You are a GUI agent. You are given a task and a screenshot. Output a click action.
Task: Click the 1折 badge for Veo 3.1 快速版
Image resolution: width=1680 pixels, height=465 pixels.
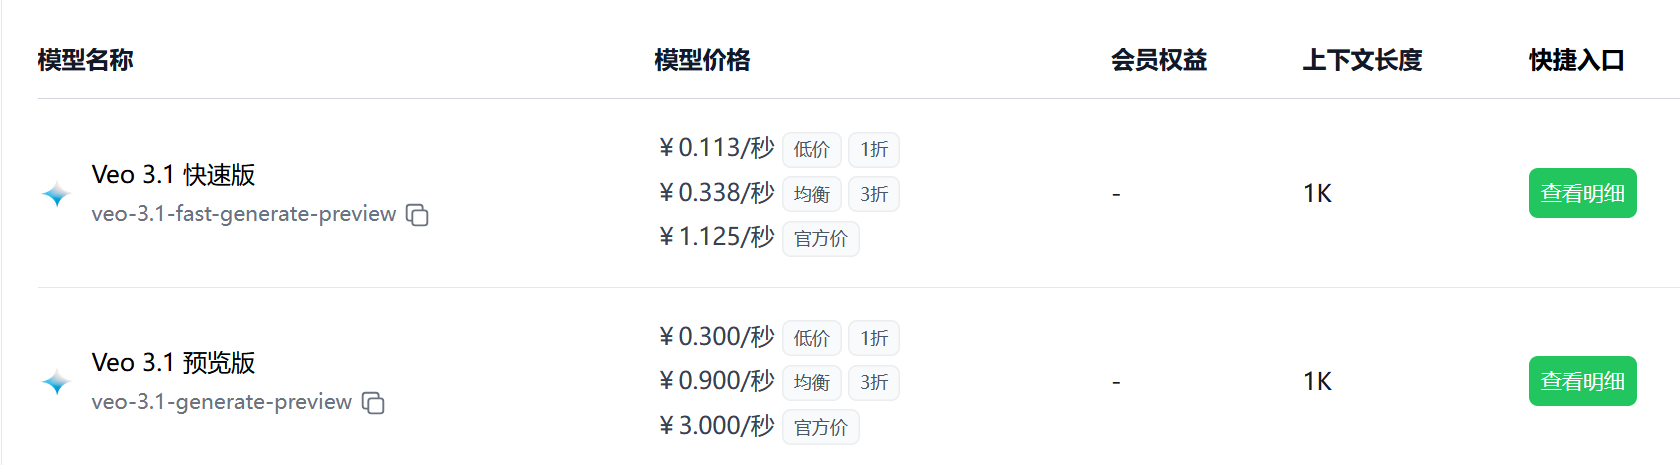tap(874, 150)
